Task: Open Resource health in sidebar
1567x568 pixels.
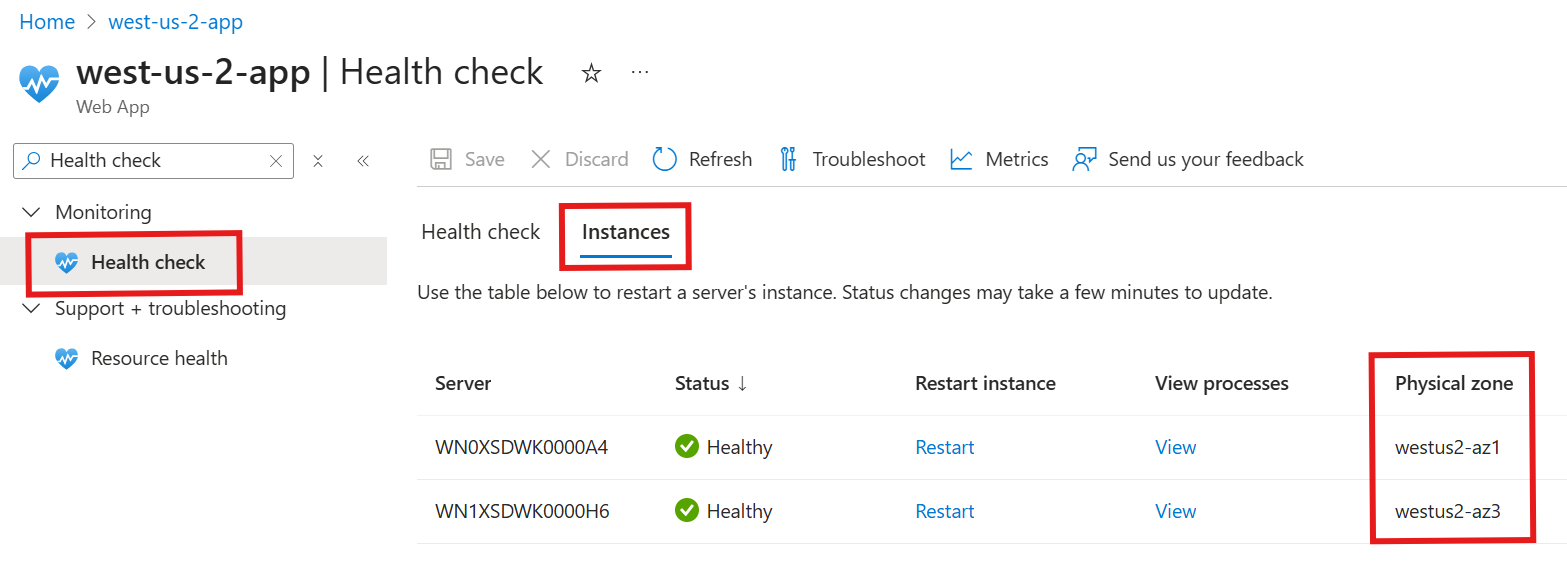Action: tap(158, 358)
